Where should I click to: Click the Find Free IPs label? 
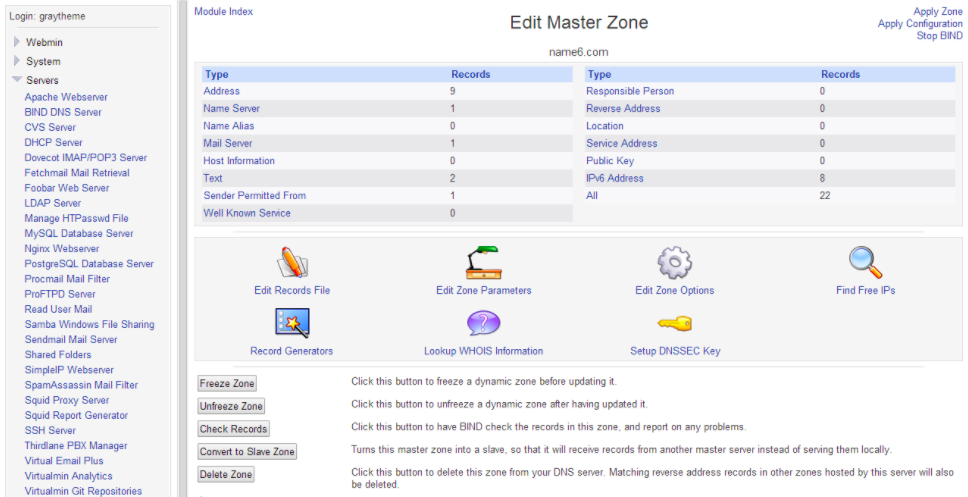(866, 290)
